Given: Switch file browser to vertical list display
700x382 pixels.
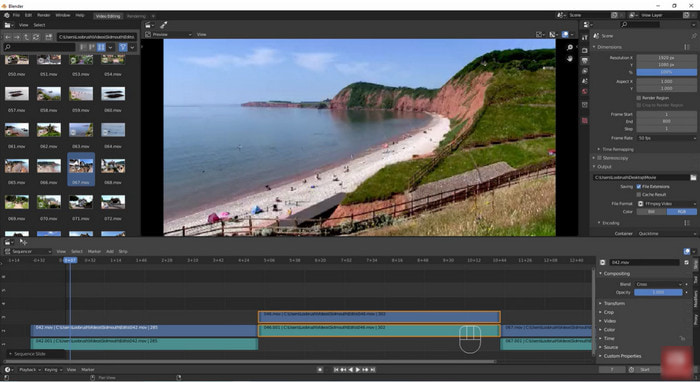Looking at the screenshot, I should [83, 47].
